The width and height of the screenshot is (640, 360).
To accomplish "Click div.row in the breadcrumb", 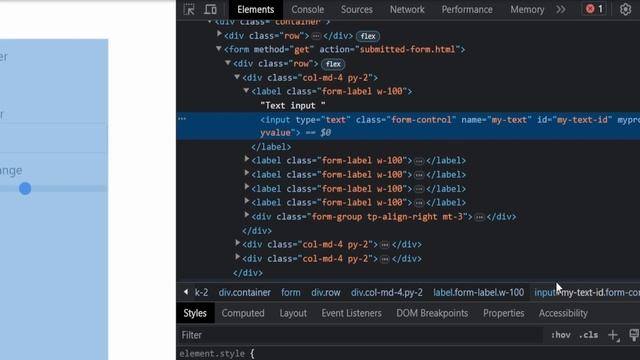I will [326, 293].
